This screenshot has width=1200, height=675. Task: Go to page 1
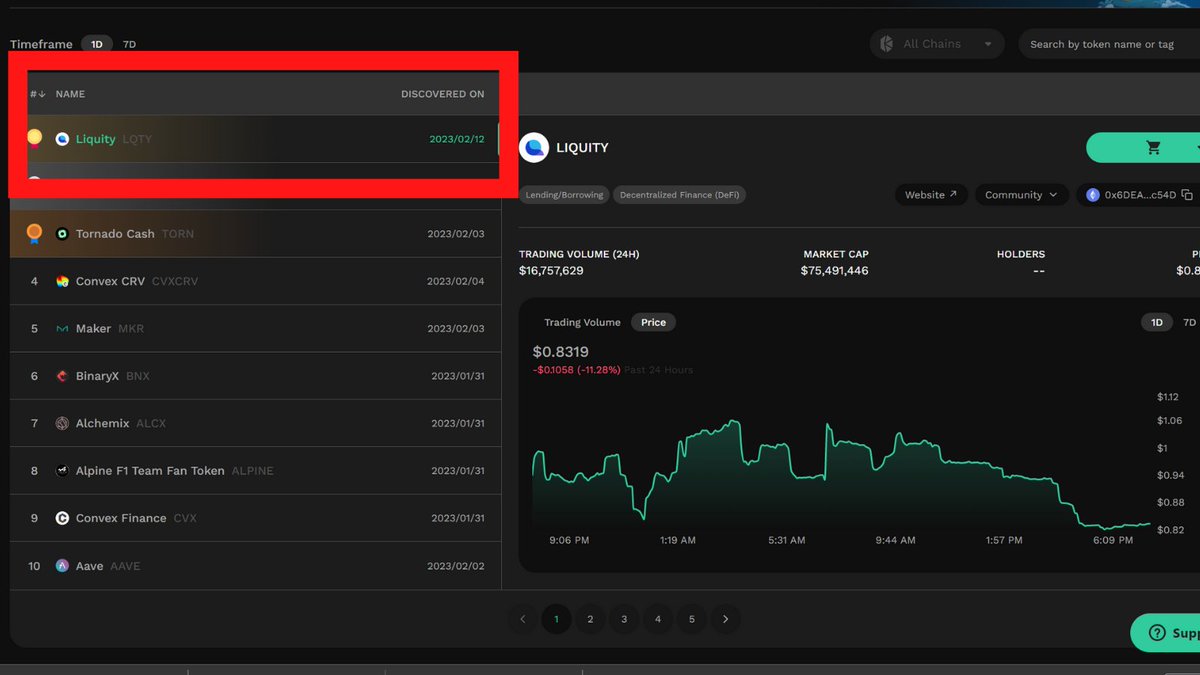click(556, 619)
